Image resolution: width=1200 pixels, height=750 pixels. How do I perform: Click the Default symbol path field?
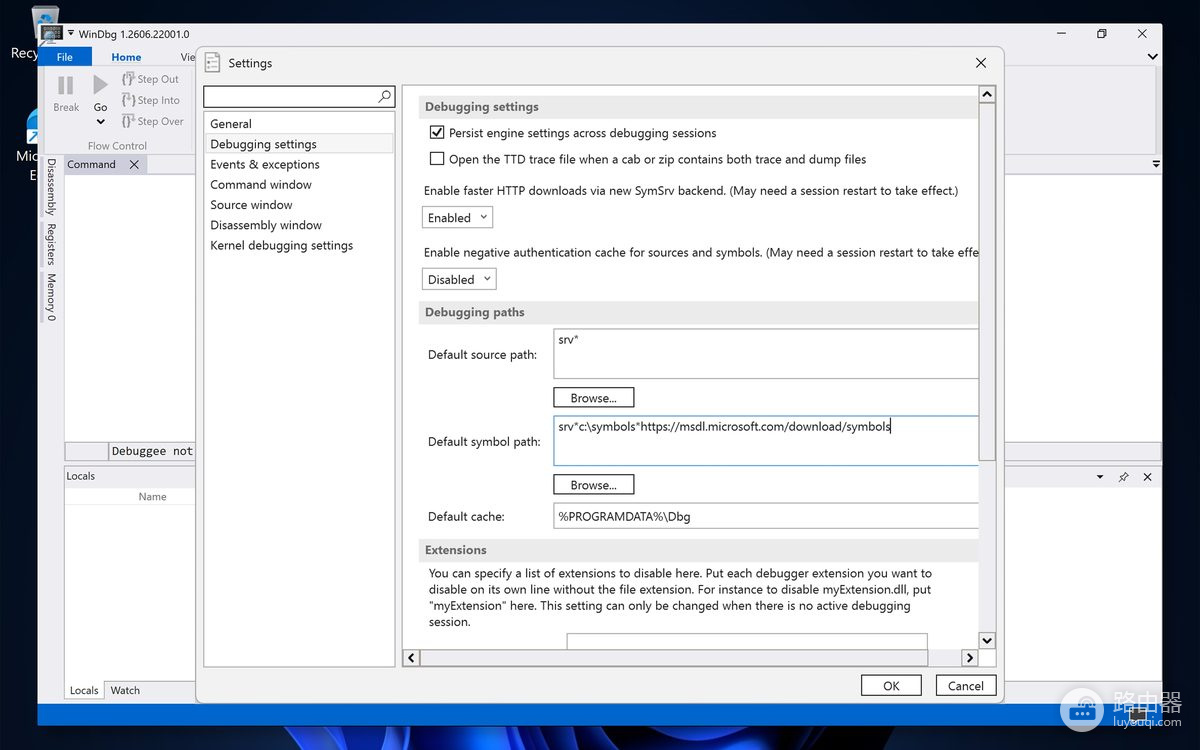(x=765, y=441)
